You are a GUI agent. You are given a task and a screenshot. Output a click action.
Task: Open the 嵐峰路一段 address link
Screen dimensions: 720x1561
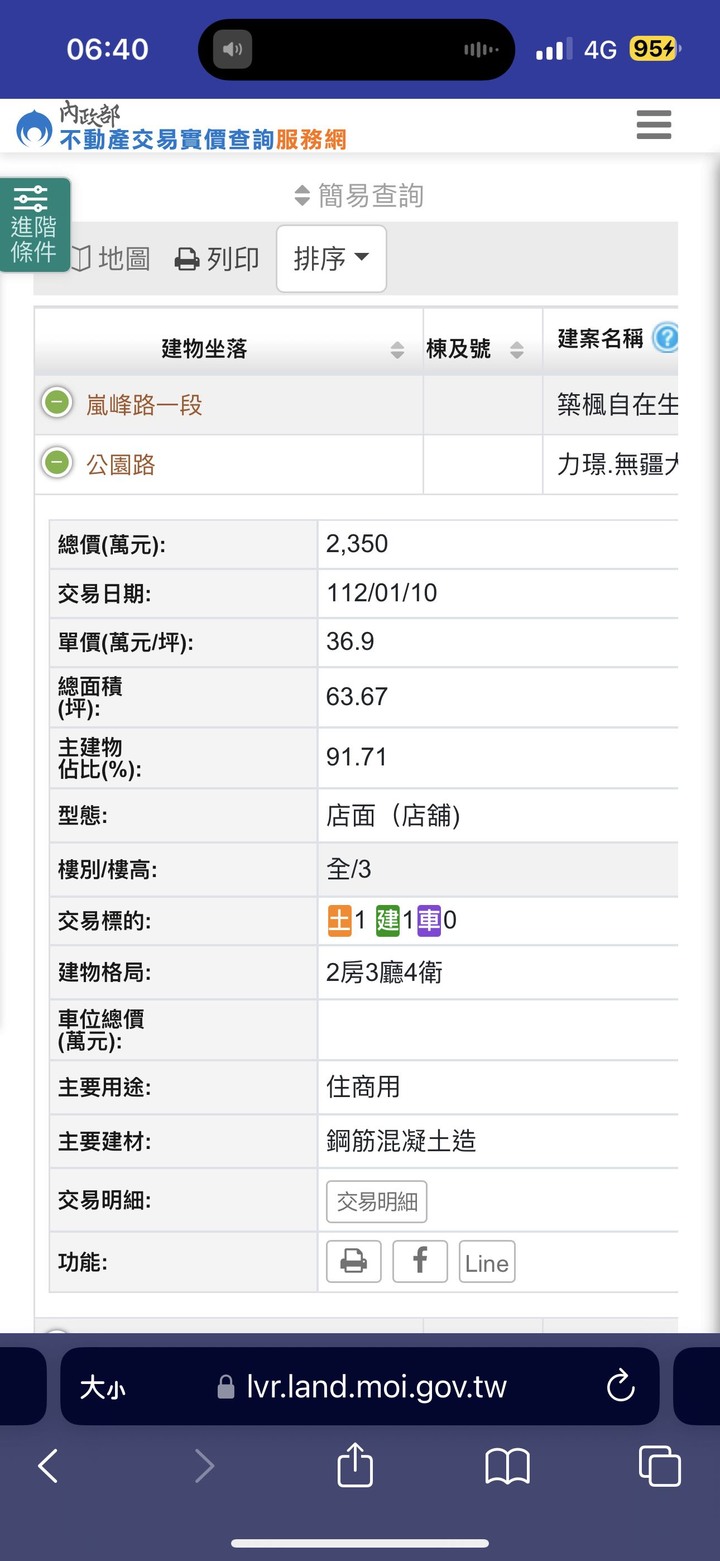pyautogui.click(x=144, y=405)
